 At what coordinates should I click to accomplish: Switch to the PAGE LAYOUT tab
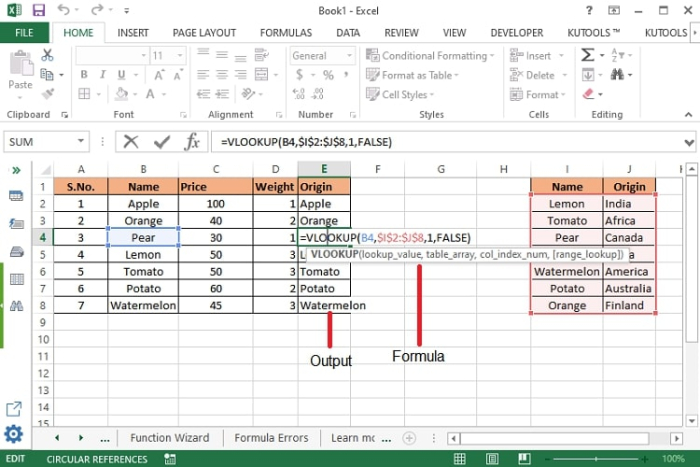click(x=204, y=33)
